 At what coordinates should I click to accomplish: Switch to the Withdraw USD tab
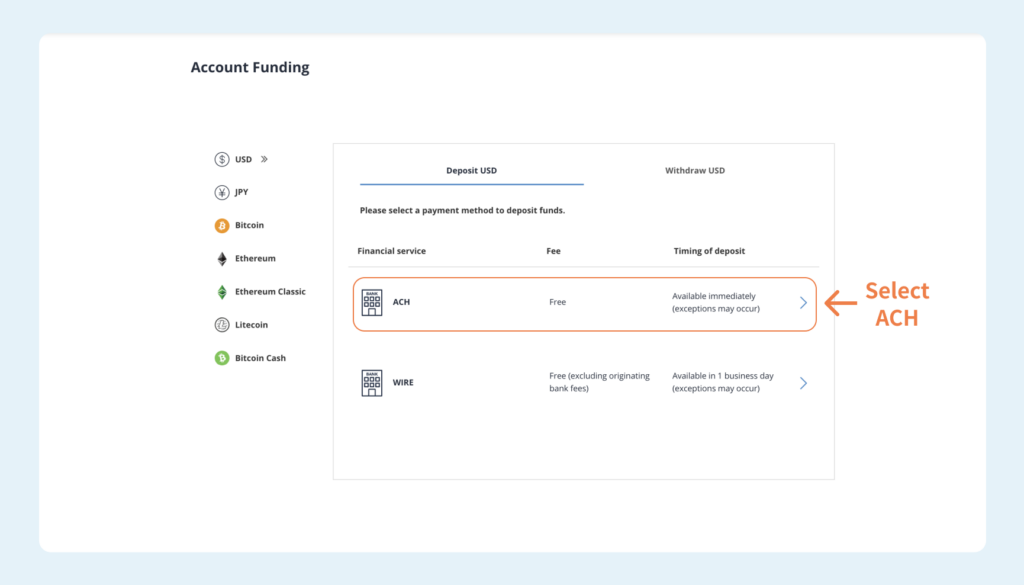(x=695, y=170)
